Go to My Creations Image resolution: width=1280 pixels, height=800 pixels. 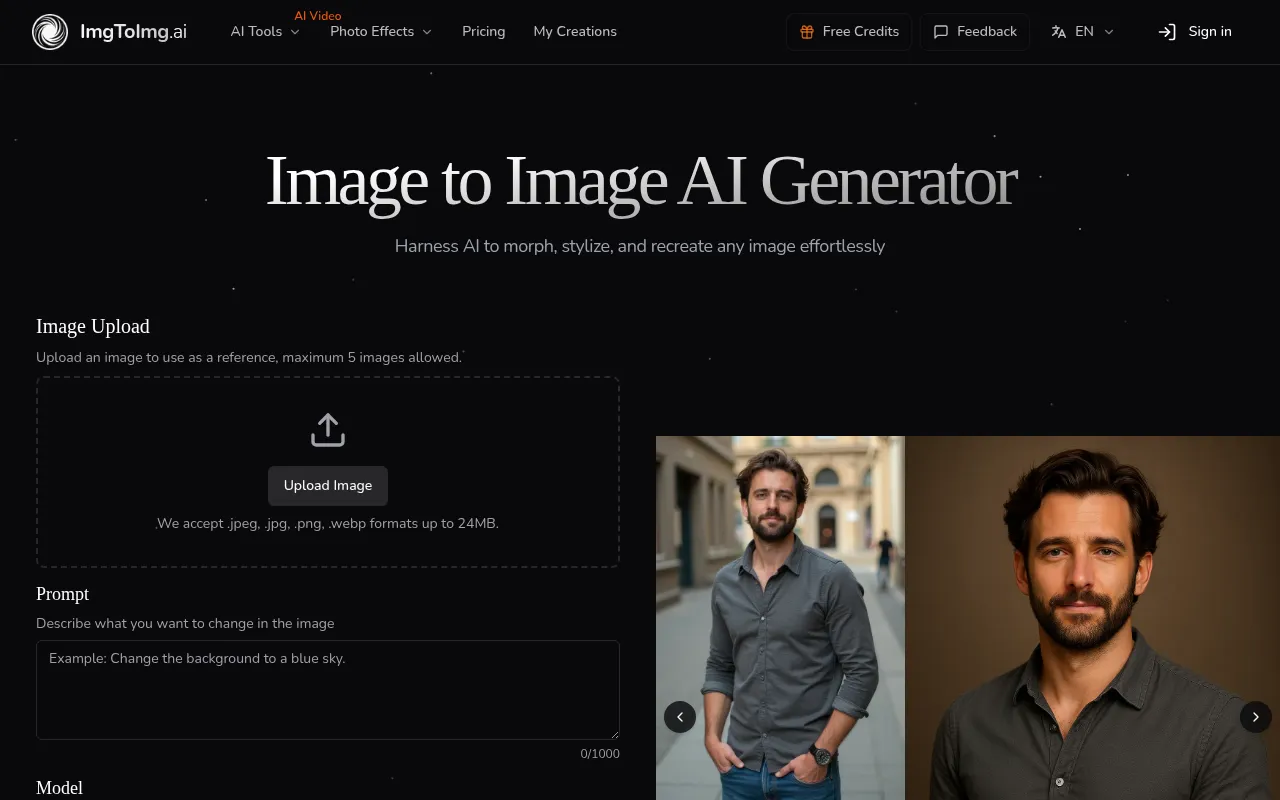(x=575, y=31)
